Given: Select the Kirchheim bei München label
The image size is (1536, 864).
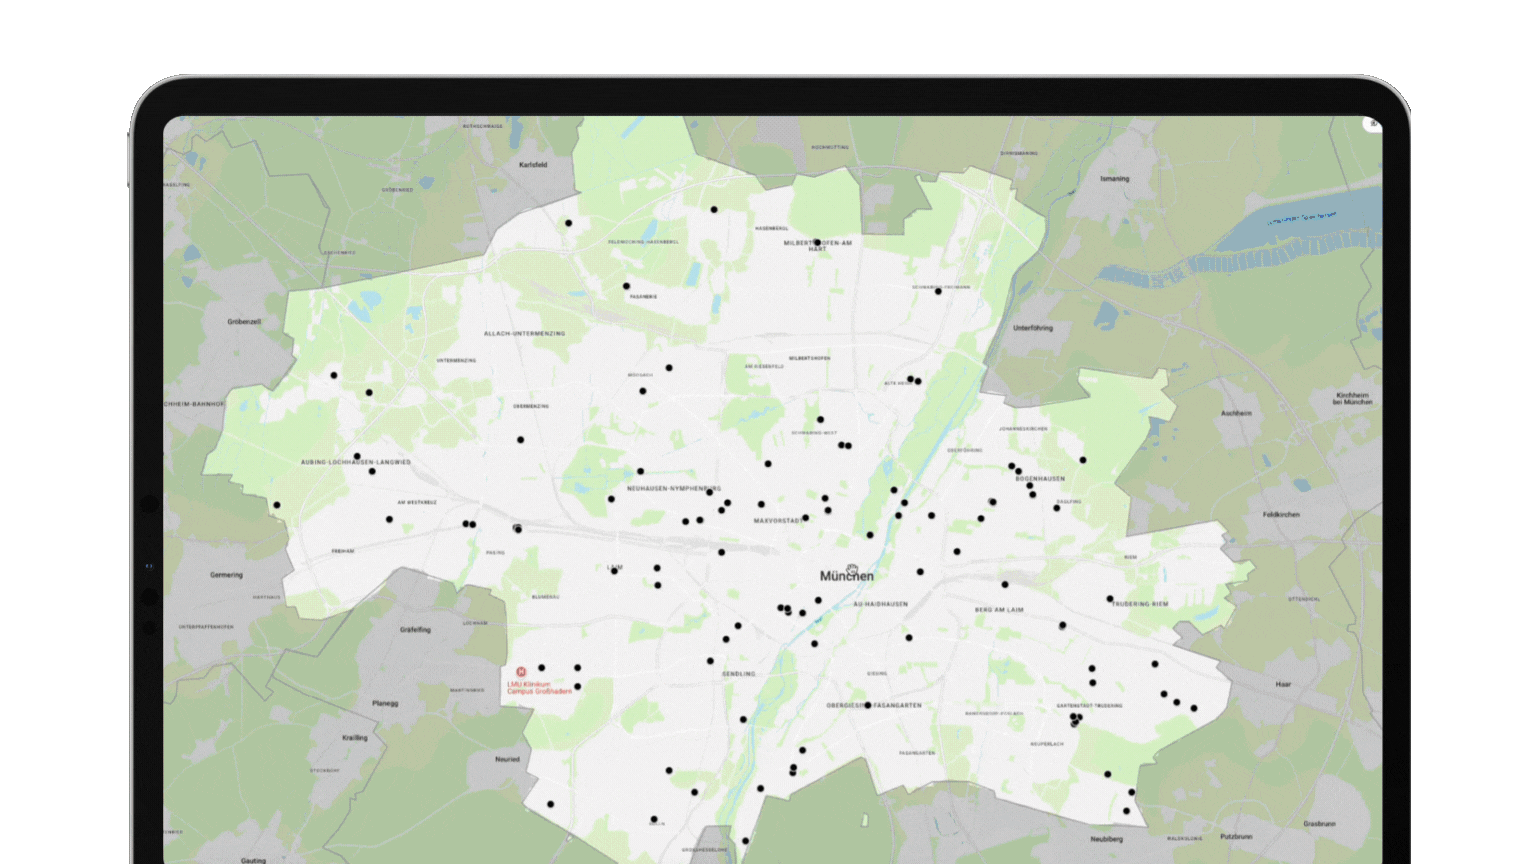Looking at the screenshot, I should pos(1352,398).
